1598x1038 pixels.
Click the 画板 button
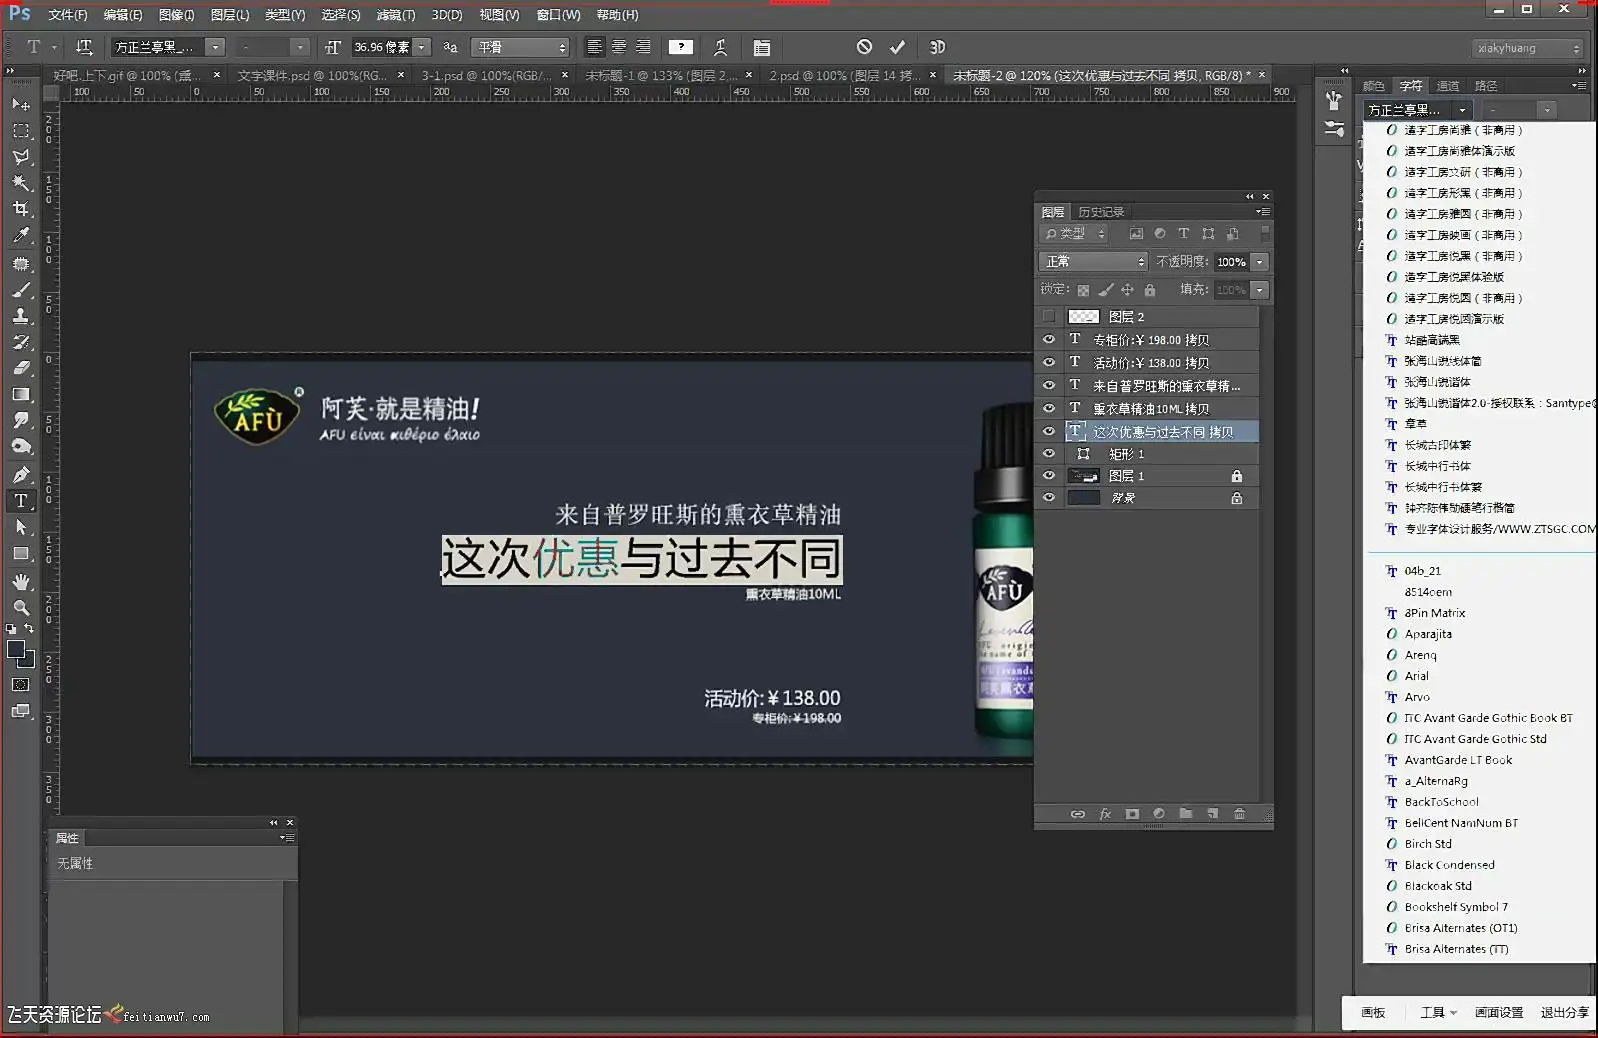1373,1012
